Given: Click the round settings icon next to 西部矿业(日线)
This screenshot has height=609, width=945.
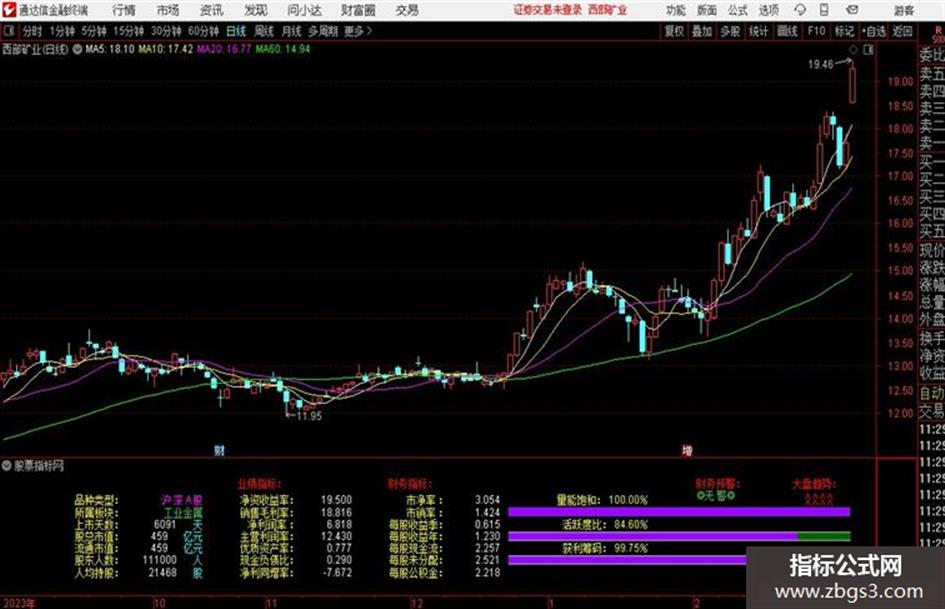Looking at the screenshot, I should [77, 49].
